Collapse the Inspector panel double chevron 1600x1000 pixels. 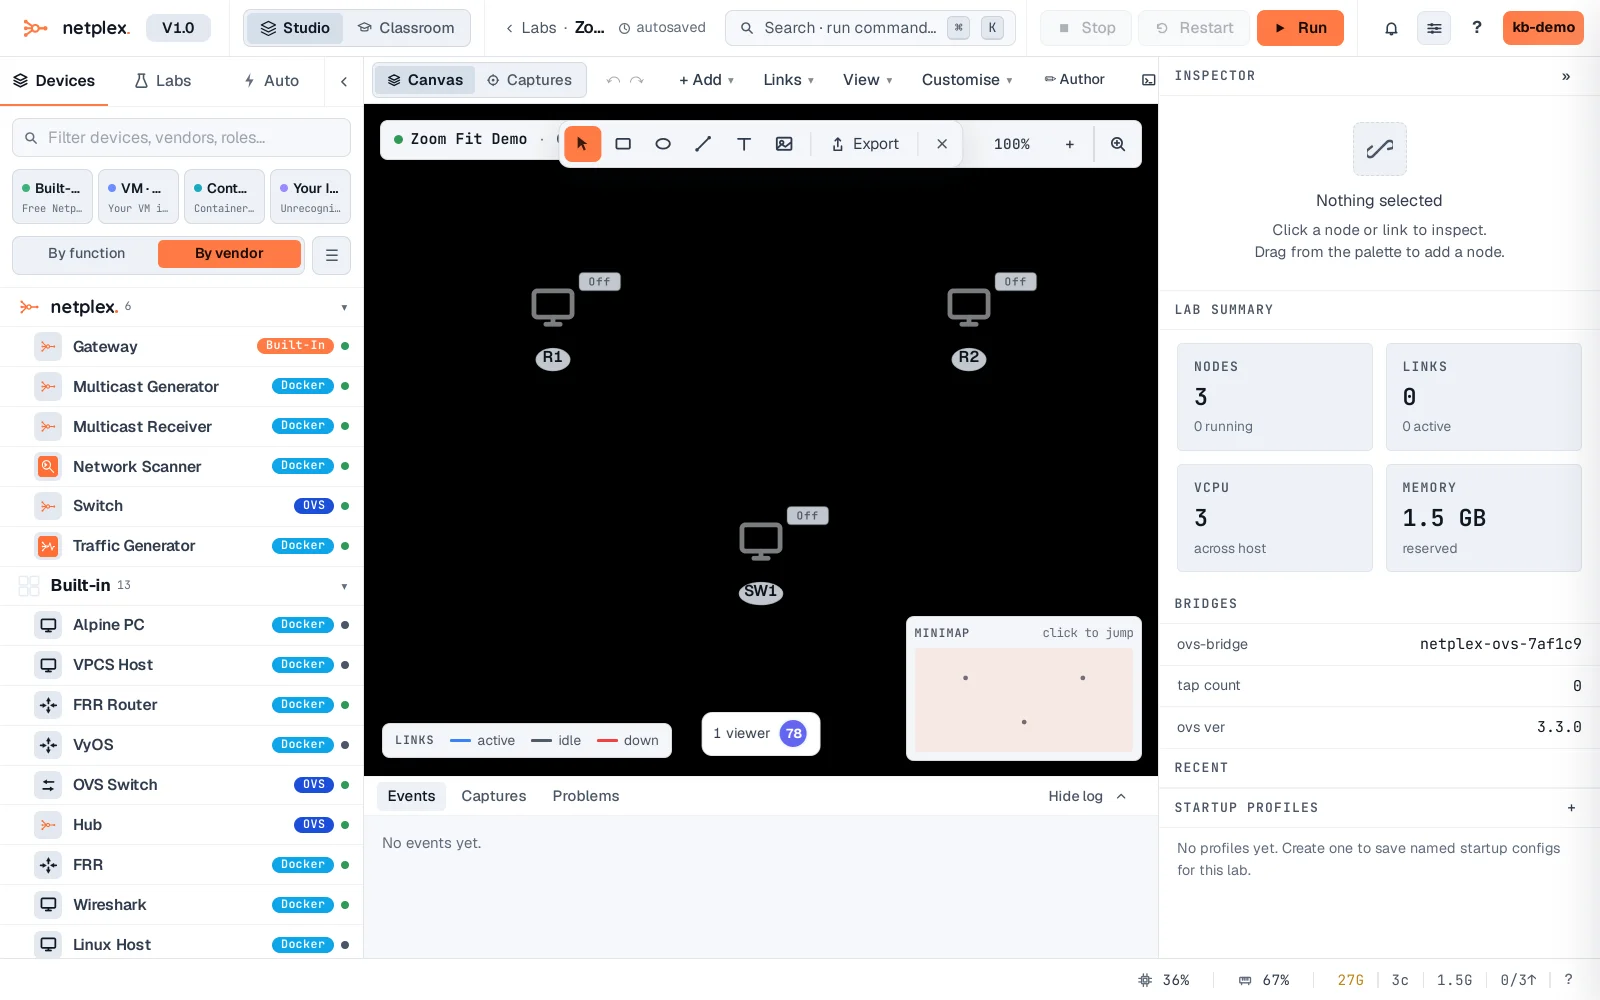point(1566,76)
